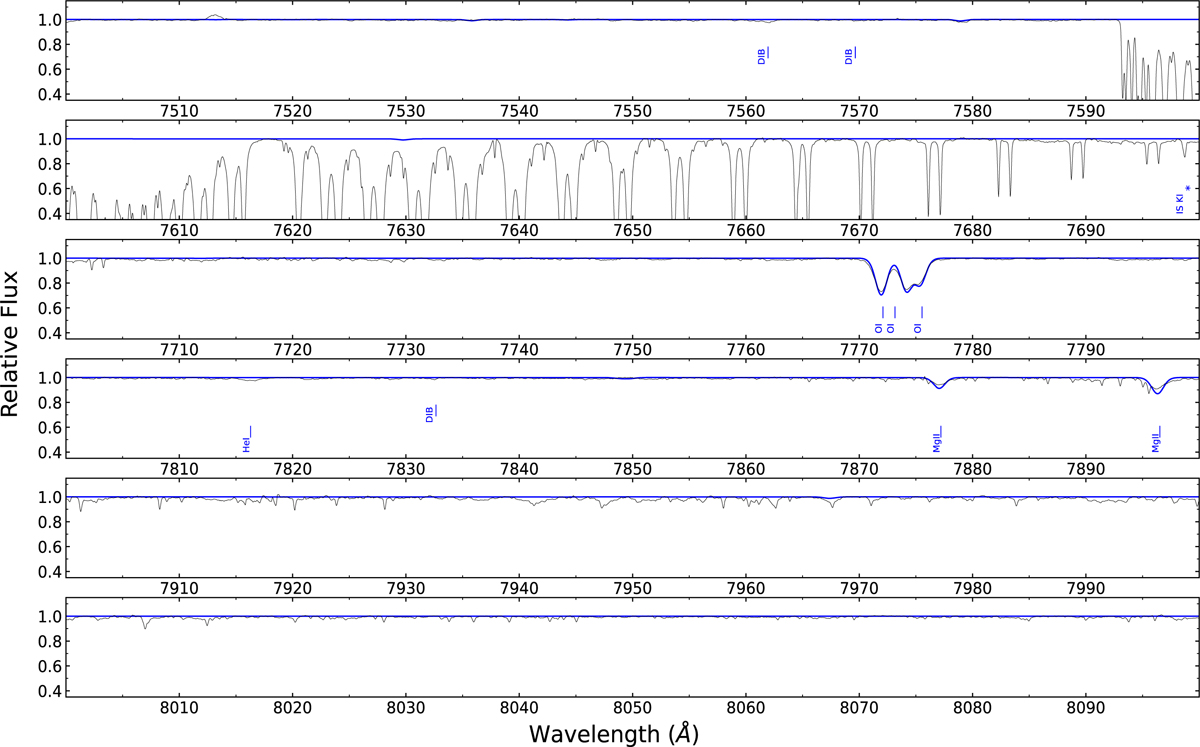Click the MgII absorption dip at 7896 Å
1200x747 pixels.
click(1157, 392)
